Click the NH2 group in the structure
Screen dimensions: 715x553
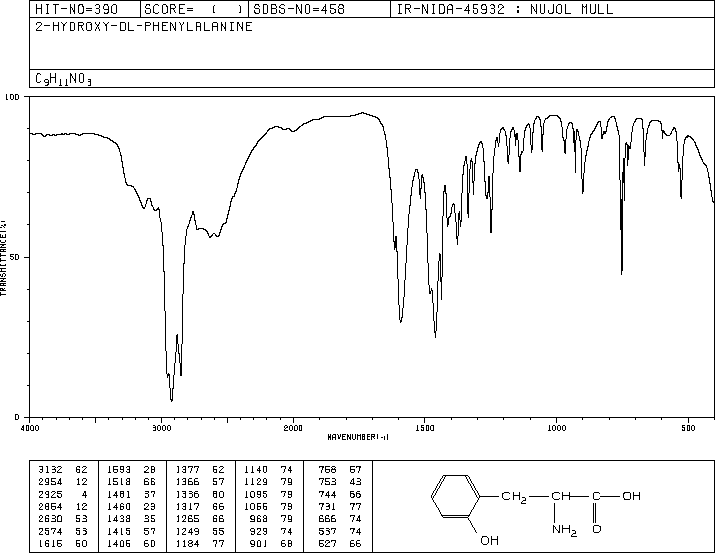[x=565, y=530]
